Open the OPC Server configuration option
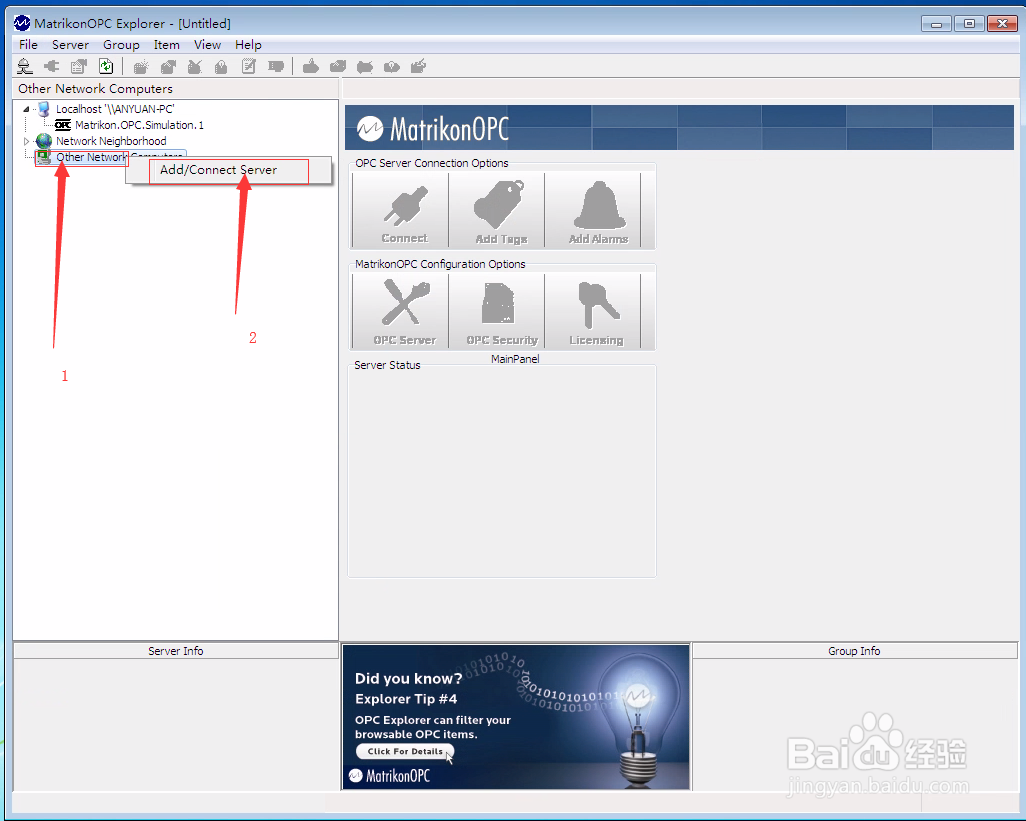This screenshot has width=1026, height=821. pos(400,311)
